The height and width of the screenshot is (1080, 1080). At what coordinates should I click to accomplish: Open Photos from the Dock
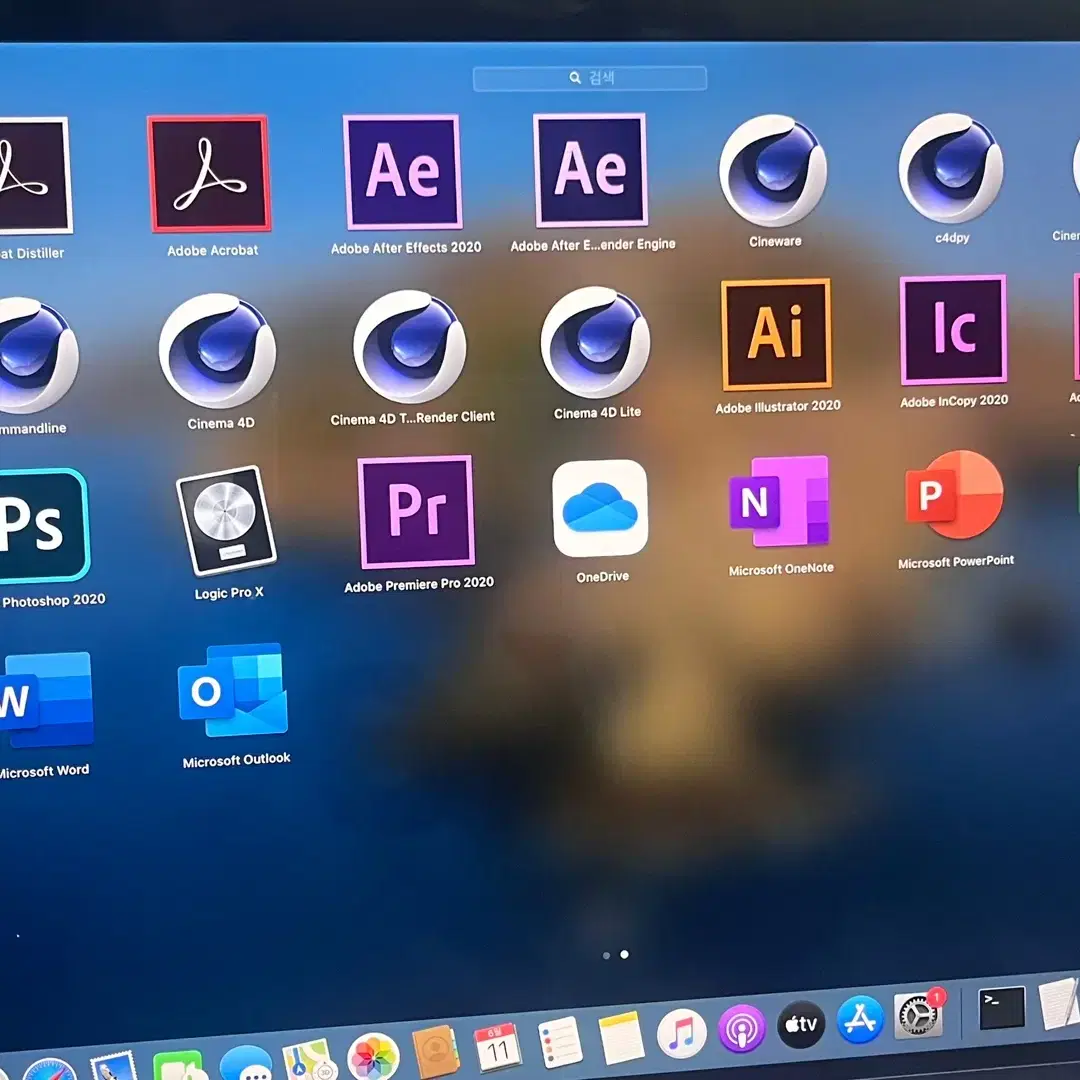point(373,1057)
